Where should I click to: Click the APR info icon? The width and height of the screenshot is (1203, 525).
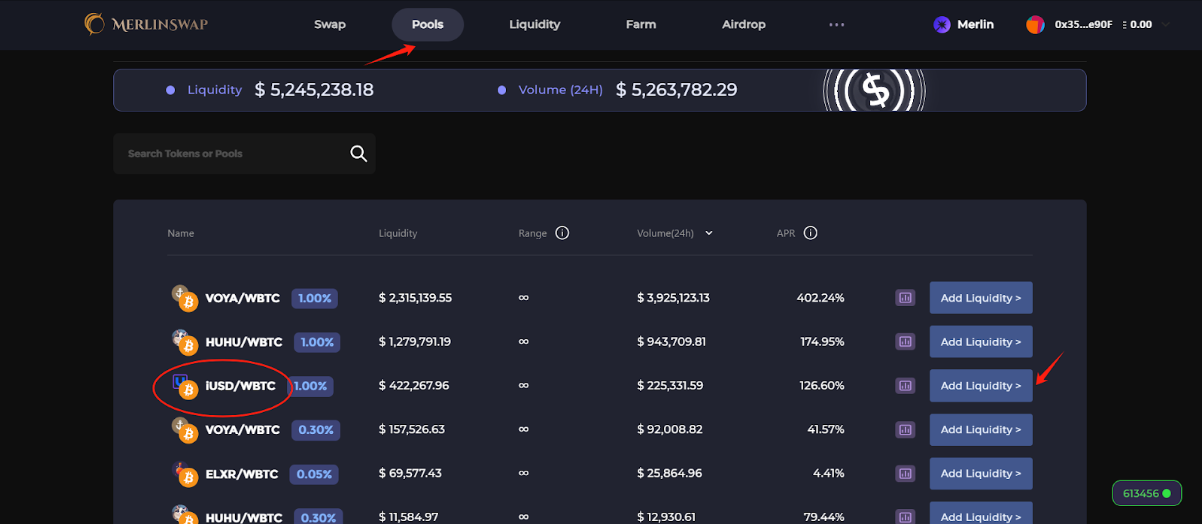click(811, 233)
